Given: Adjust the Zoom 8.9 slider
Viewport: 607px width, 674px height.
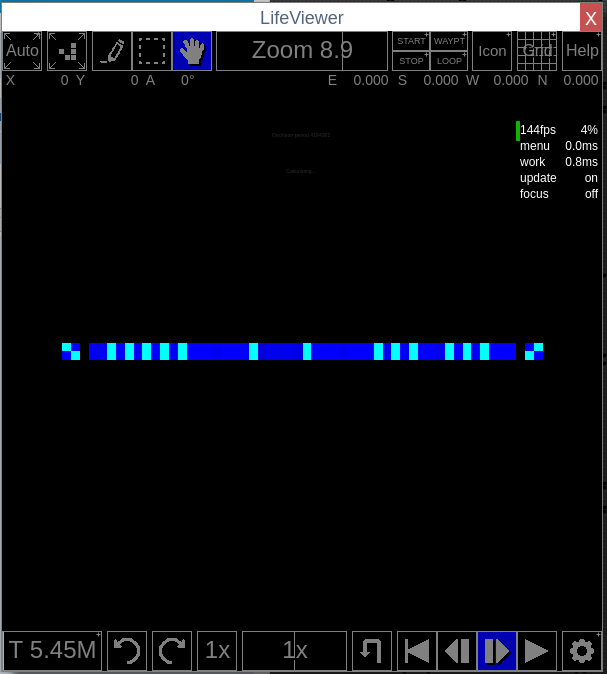Looking at the screenshot, I should (x=302, y=51).
